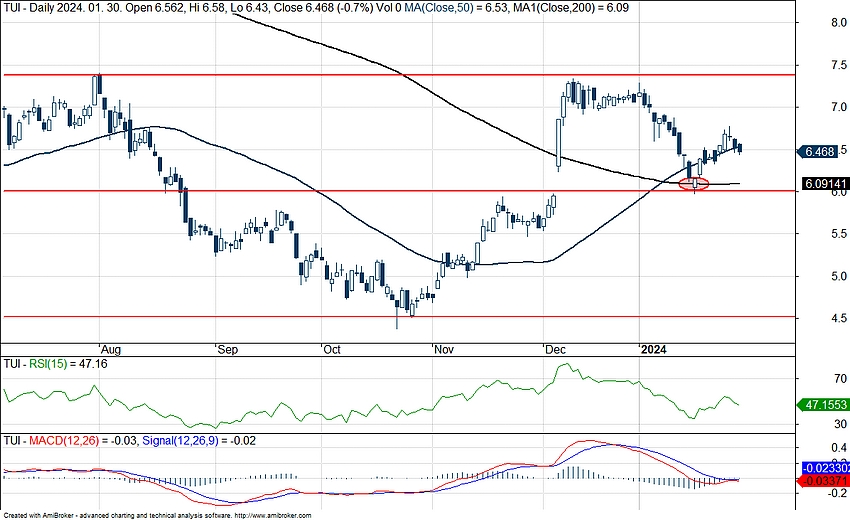Click the 8.0 price axis label

839,23
